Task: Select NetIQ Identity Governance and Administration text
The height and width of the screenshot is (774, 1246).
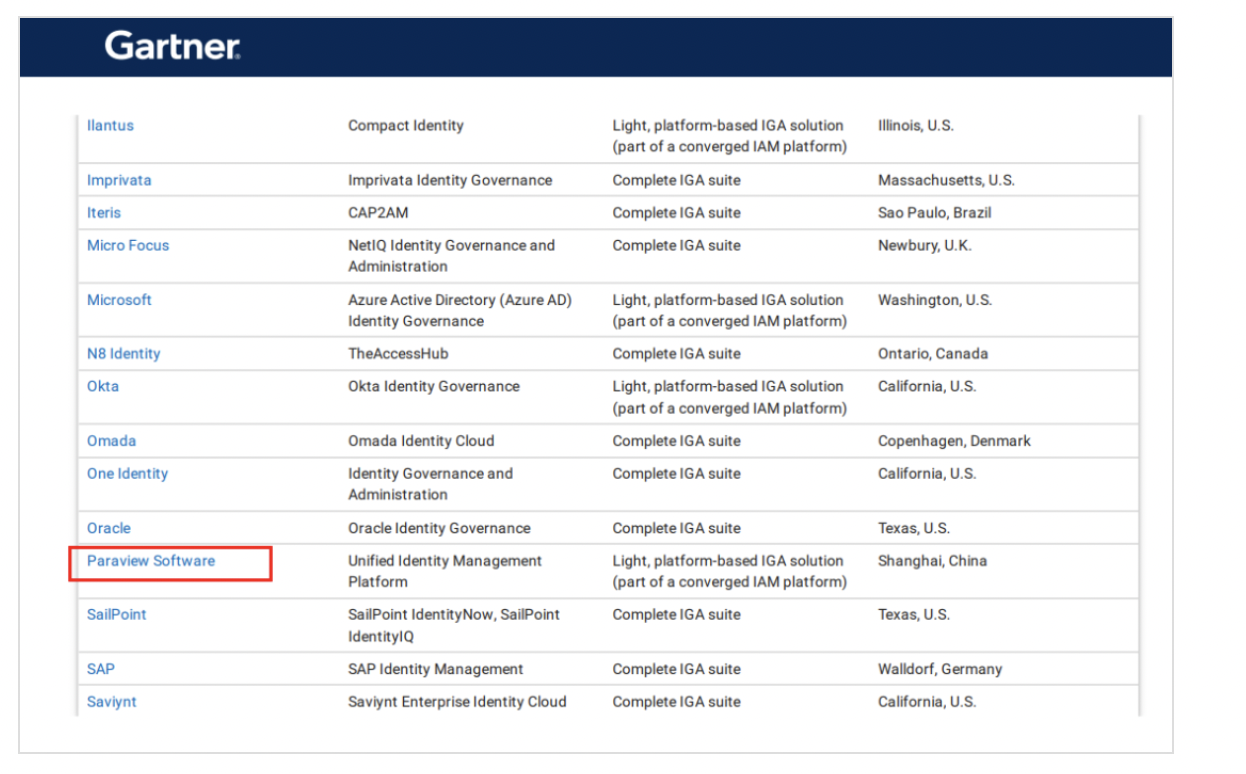Action: [451, 256]
